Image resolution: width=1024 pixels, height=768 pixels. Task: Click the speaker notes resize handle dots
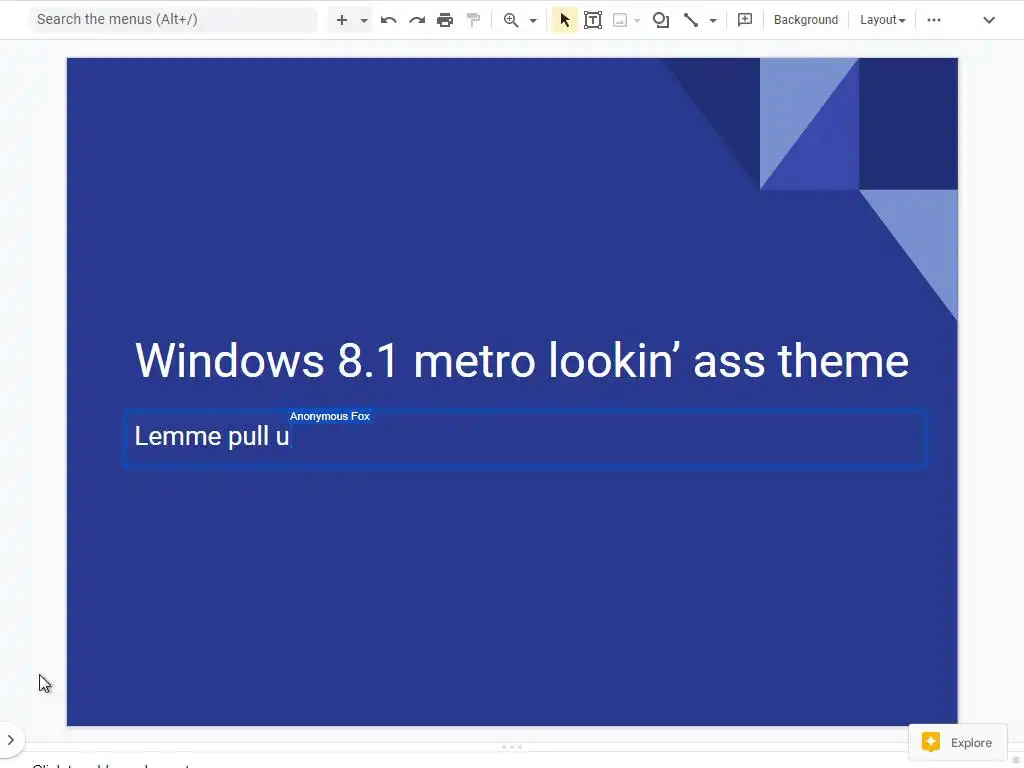[511, 747]
